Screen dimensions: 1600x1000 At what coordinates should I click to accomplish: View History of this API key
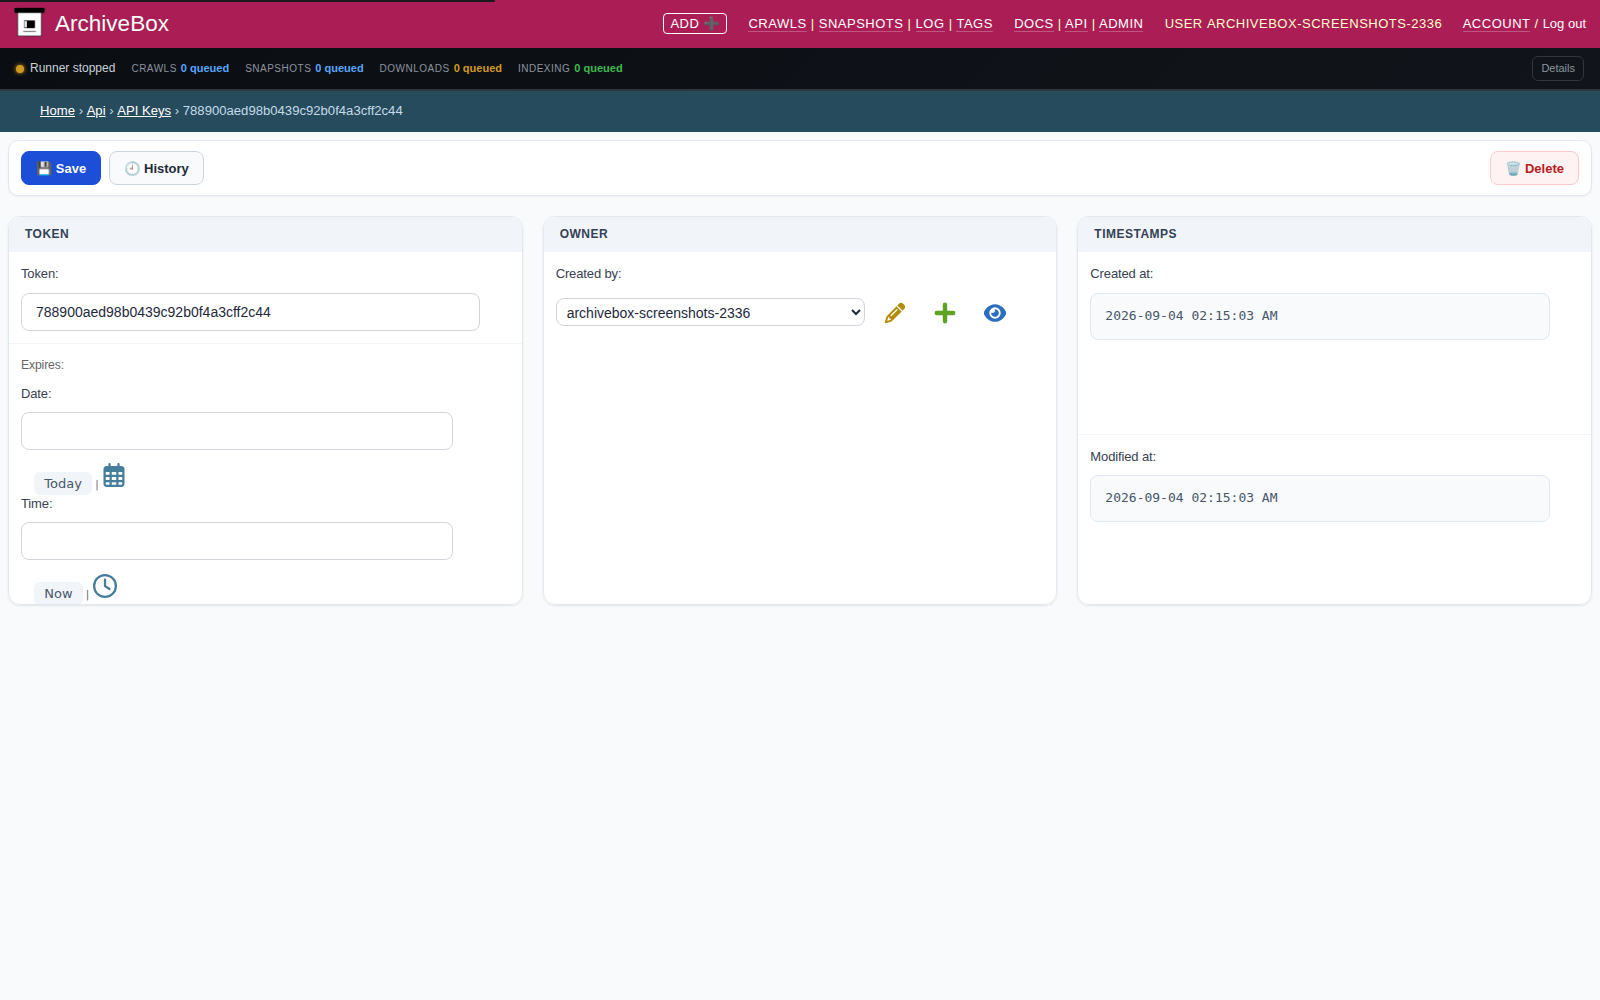coord(156,168)
